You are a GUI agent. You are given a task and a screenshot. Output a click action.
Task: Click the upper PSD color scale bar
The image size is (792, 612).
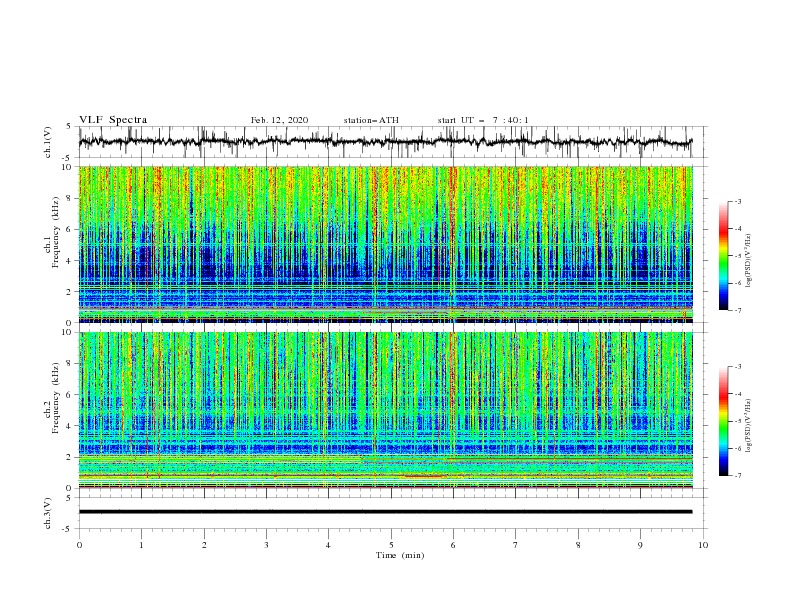(x=724, y=256)
